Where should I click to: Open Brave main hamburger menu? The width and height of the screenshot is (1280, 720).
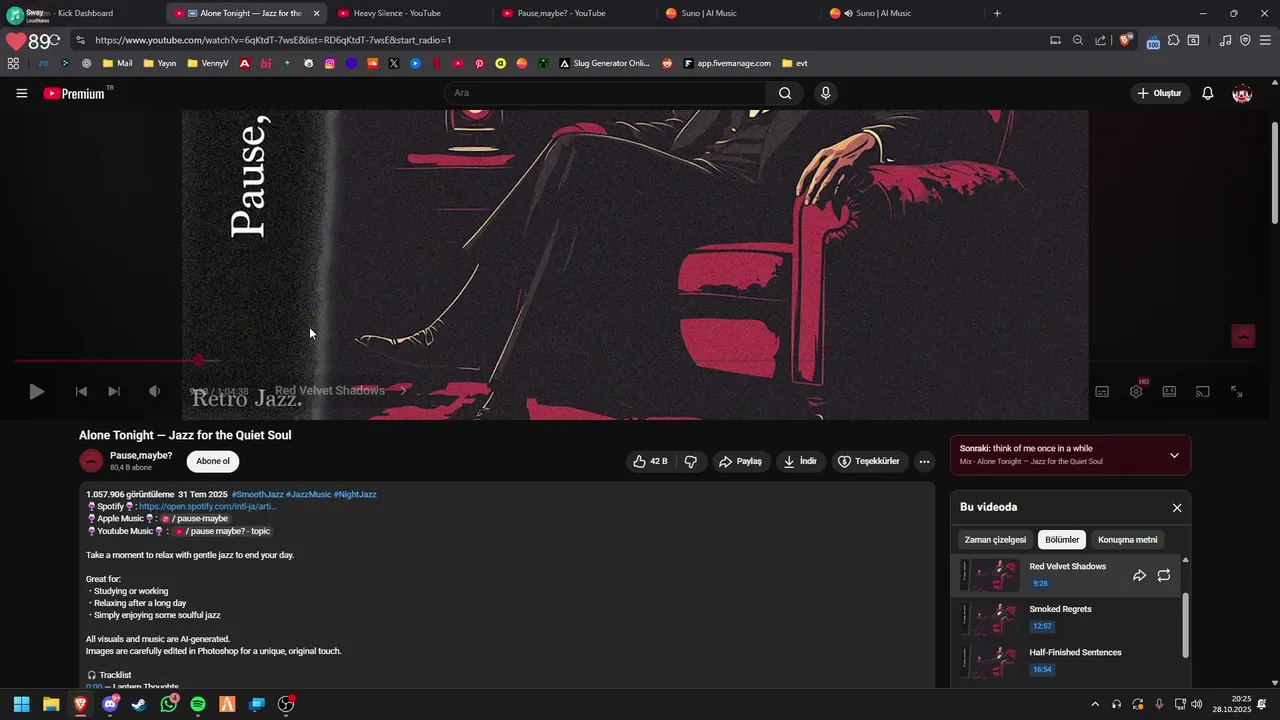click(x=1265, y=40)
